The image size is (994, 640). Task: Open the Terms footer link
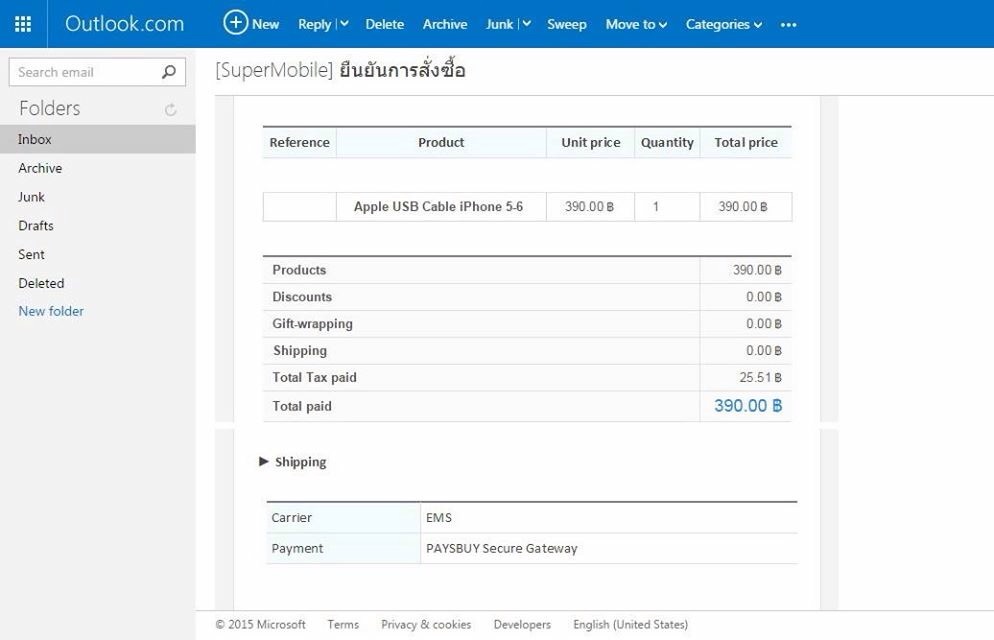(343, 624)
